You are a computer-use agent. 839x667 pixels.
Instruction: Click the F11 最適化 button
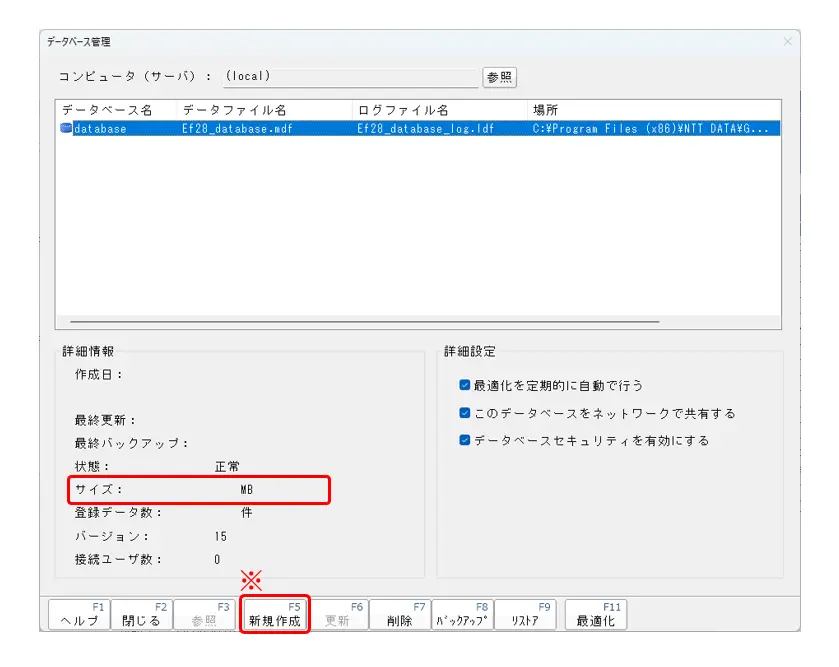click(596, 615)
